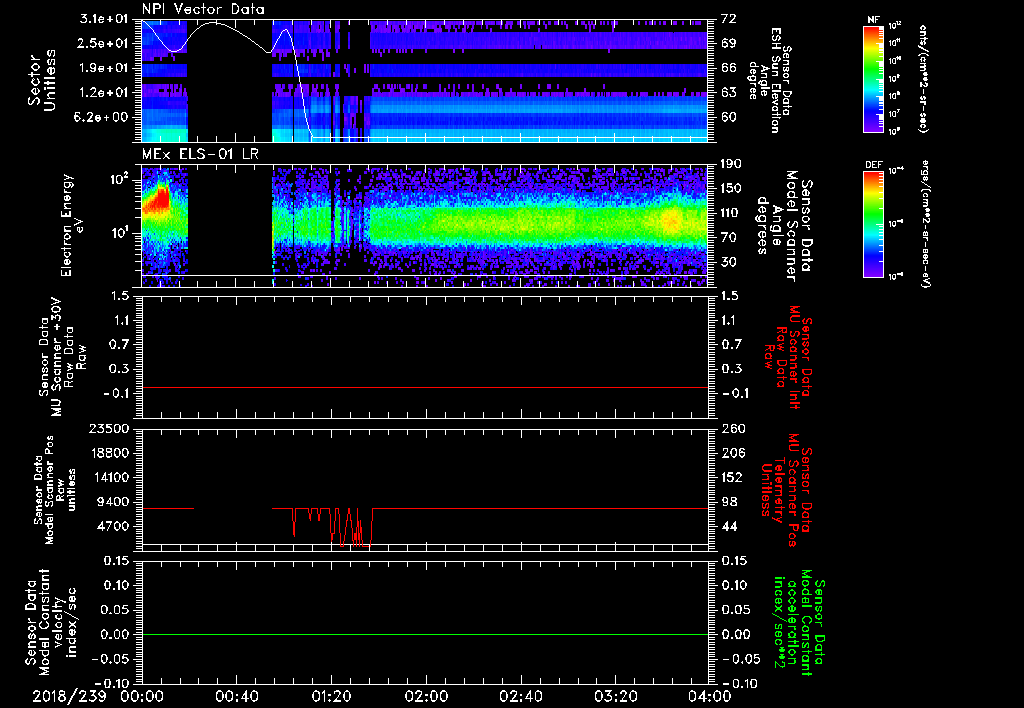Click the NF flux color bar
The image size is (1024, 708).
[873, 78]
